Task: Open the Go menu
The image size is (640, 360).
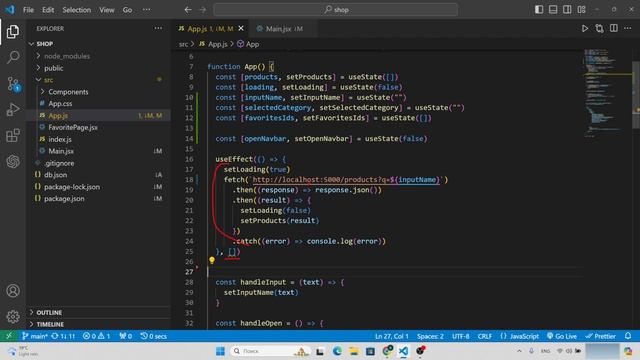Action: 127,10
